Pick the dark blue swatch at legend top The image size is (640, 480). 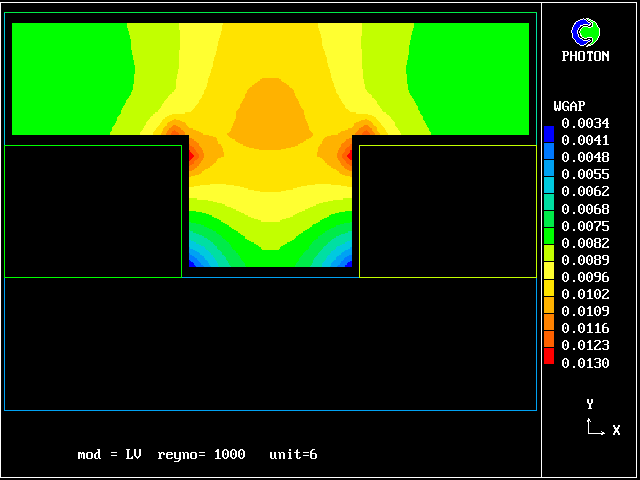548,131
